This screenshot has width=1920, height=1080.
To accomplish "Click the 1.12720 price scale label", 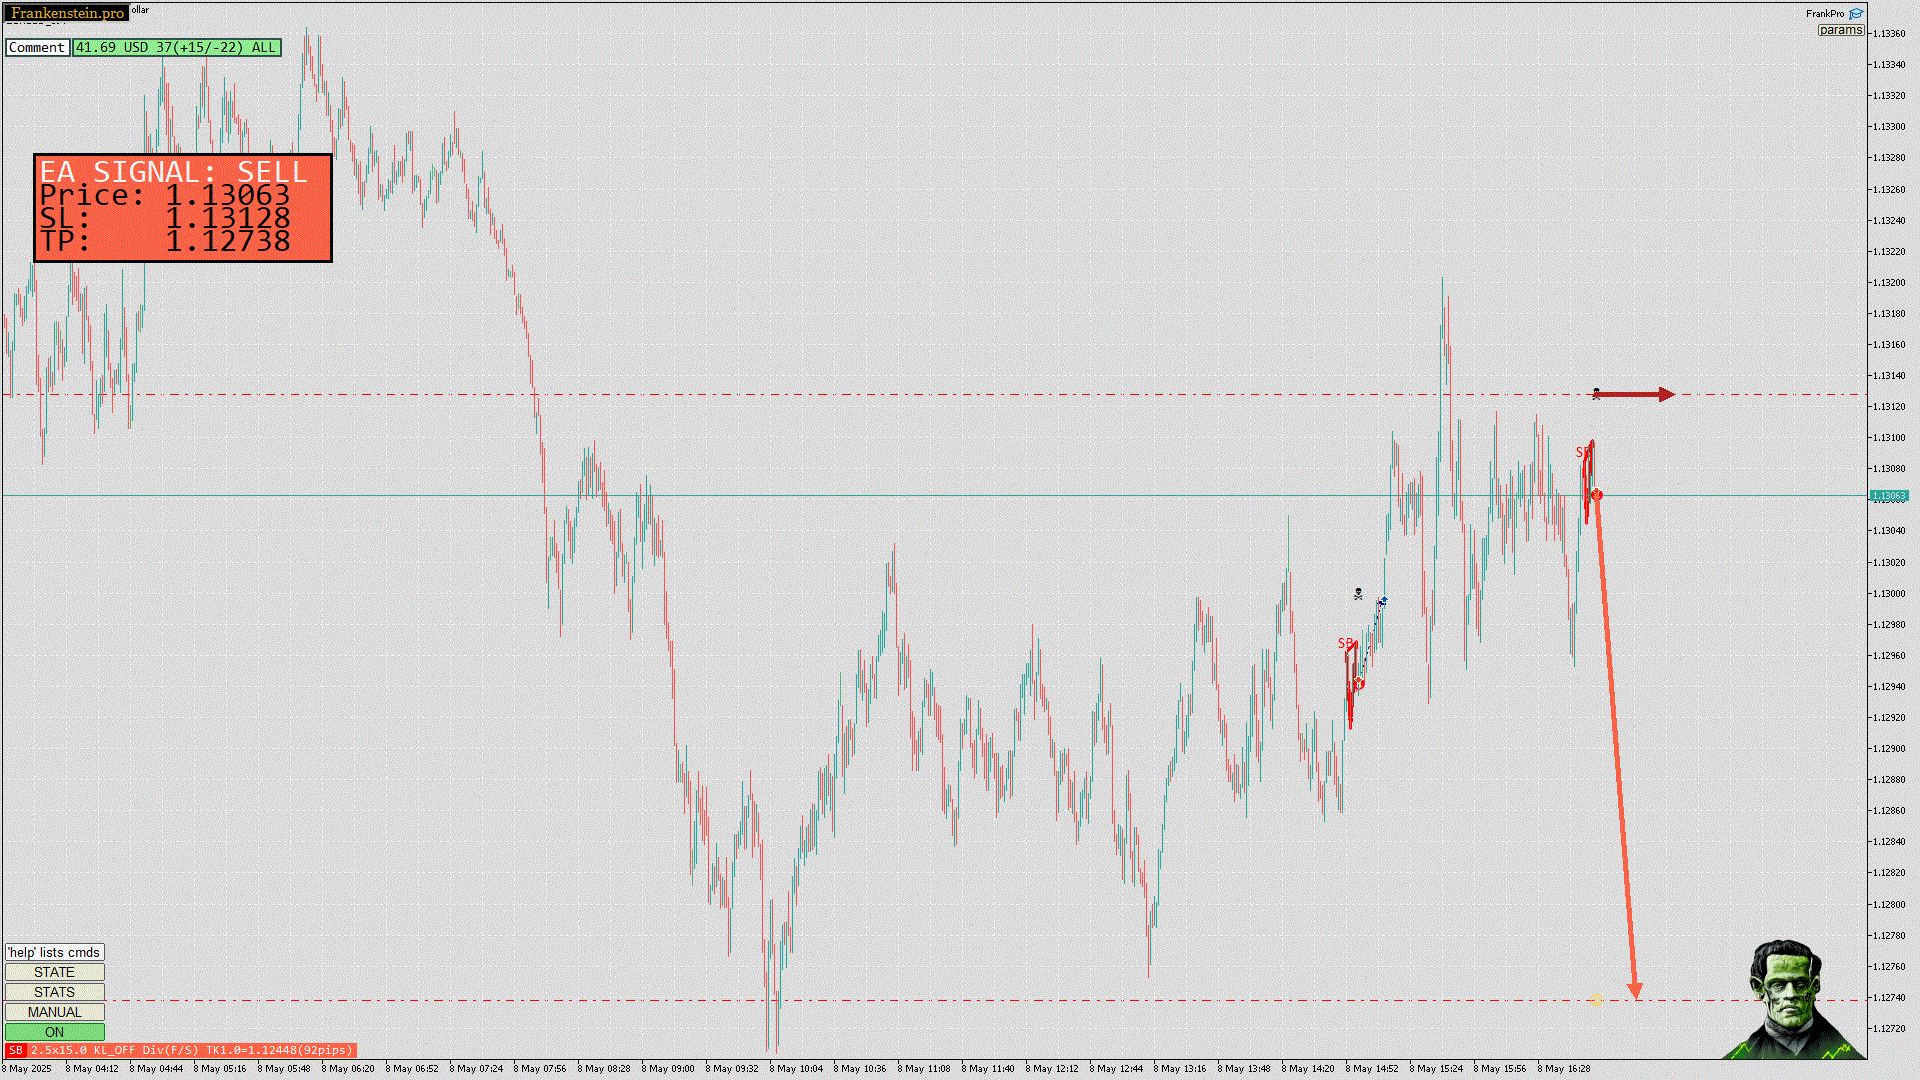I will (1888, 1029).
